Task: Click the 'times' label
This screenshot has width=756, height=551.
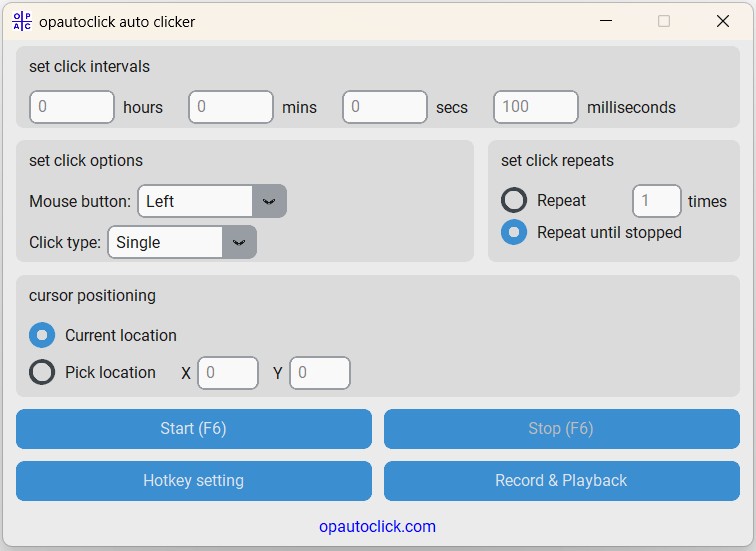Action: (707, 201)
